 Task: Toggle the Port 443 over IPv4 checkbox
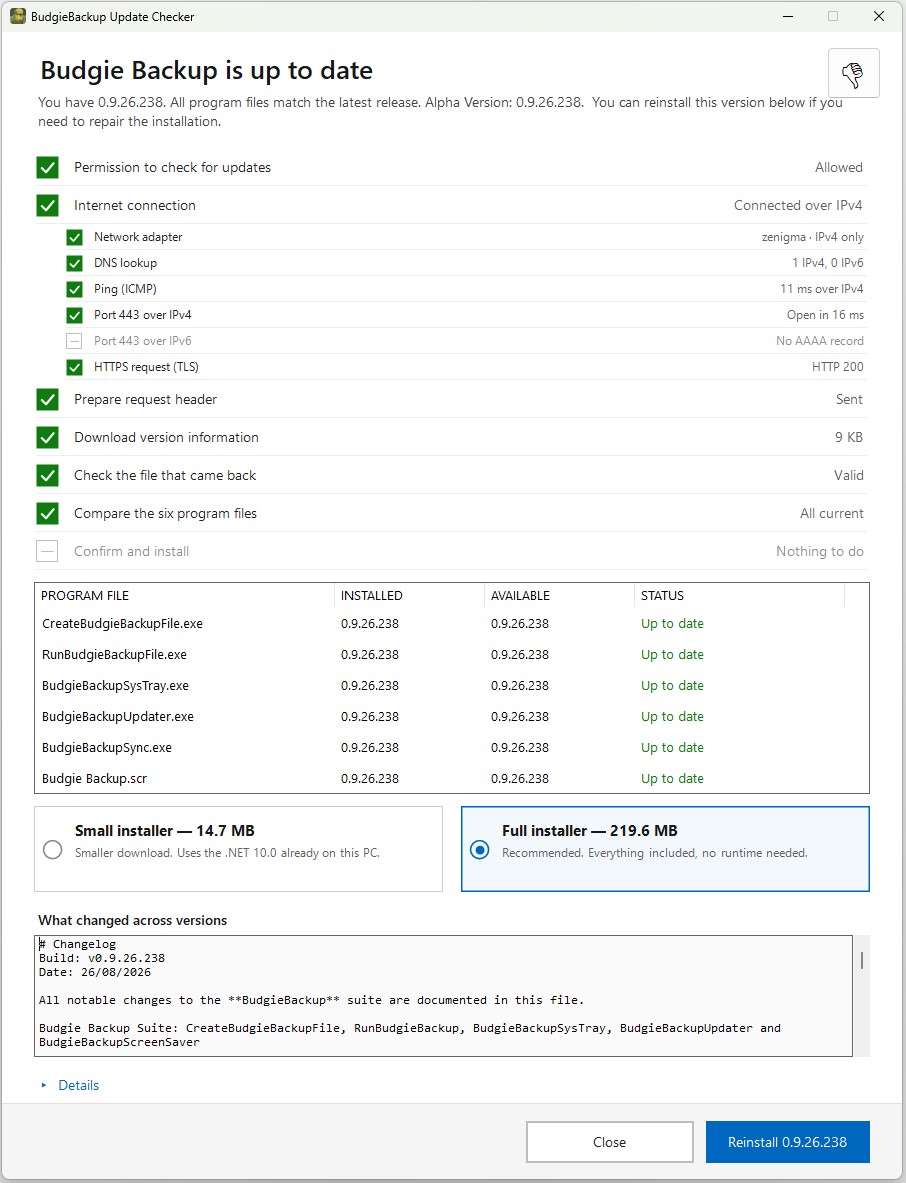74,315
